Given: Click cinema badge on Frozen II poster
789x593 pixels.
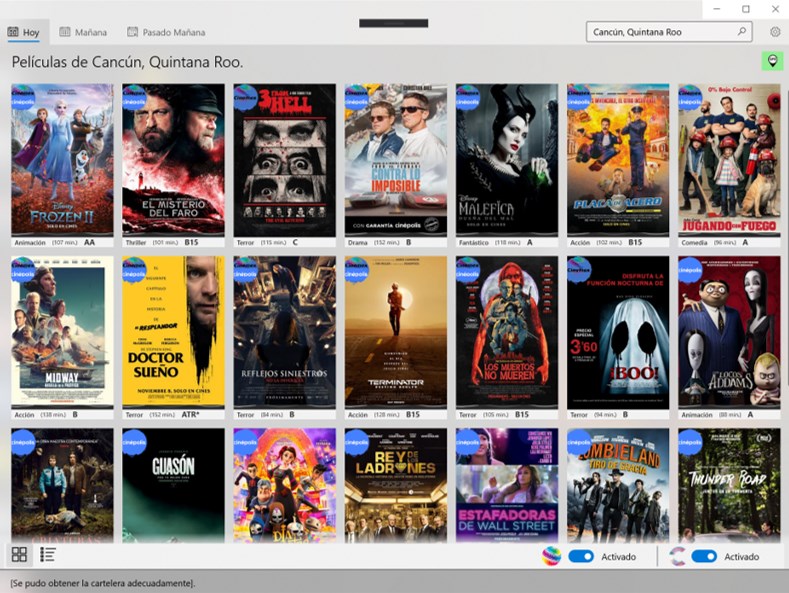Looking at the screenshot, I should (23, 97).
